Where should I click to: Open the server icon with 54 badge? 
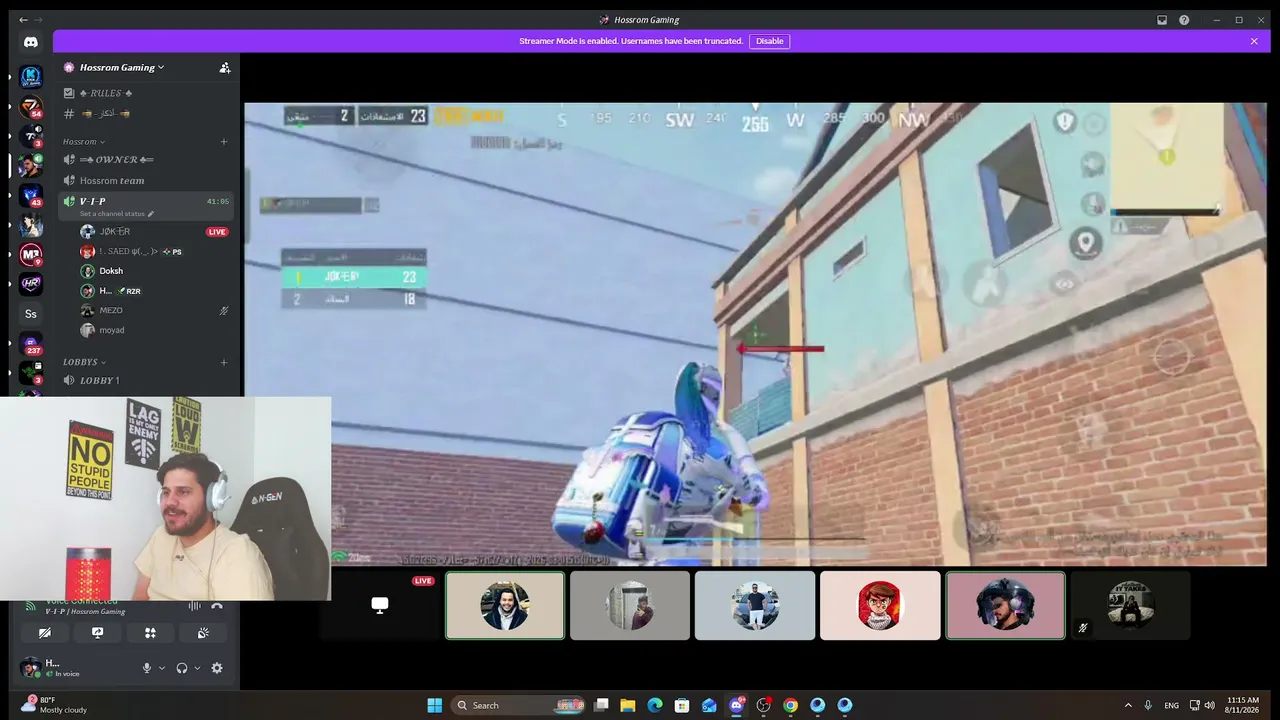click(x=31, y=107)
